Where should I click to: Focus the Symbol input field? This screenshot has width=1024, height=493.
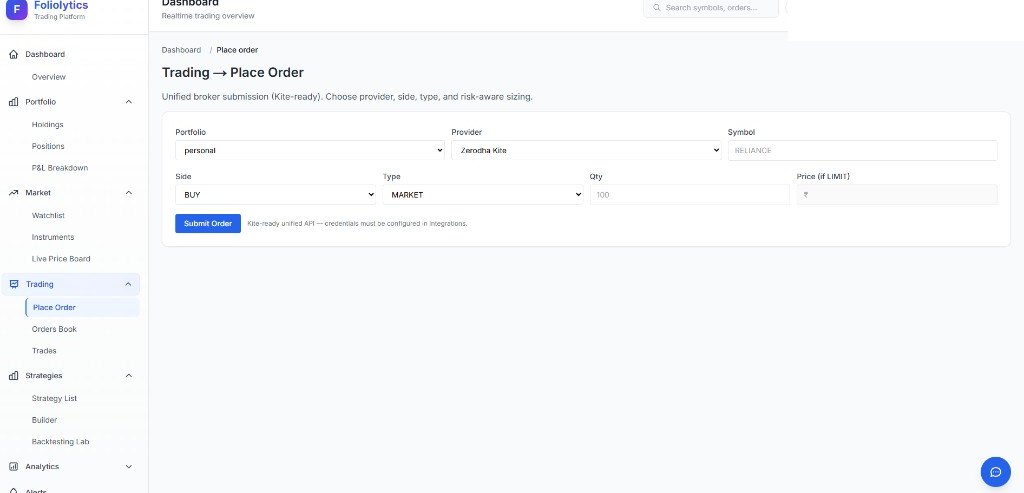coord(863,150)
